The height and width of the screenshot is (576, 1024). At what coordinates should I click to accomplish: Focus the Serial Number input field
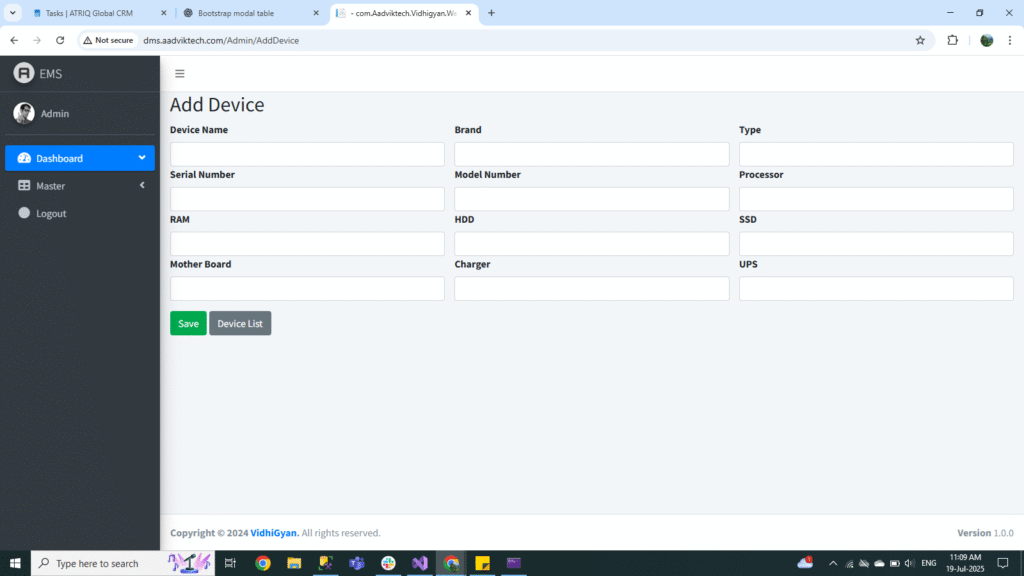[x=307, y=199]
